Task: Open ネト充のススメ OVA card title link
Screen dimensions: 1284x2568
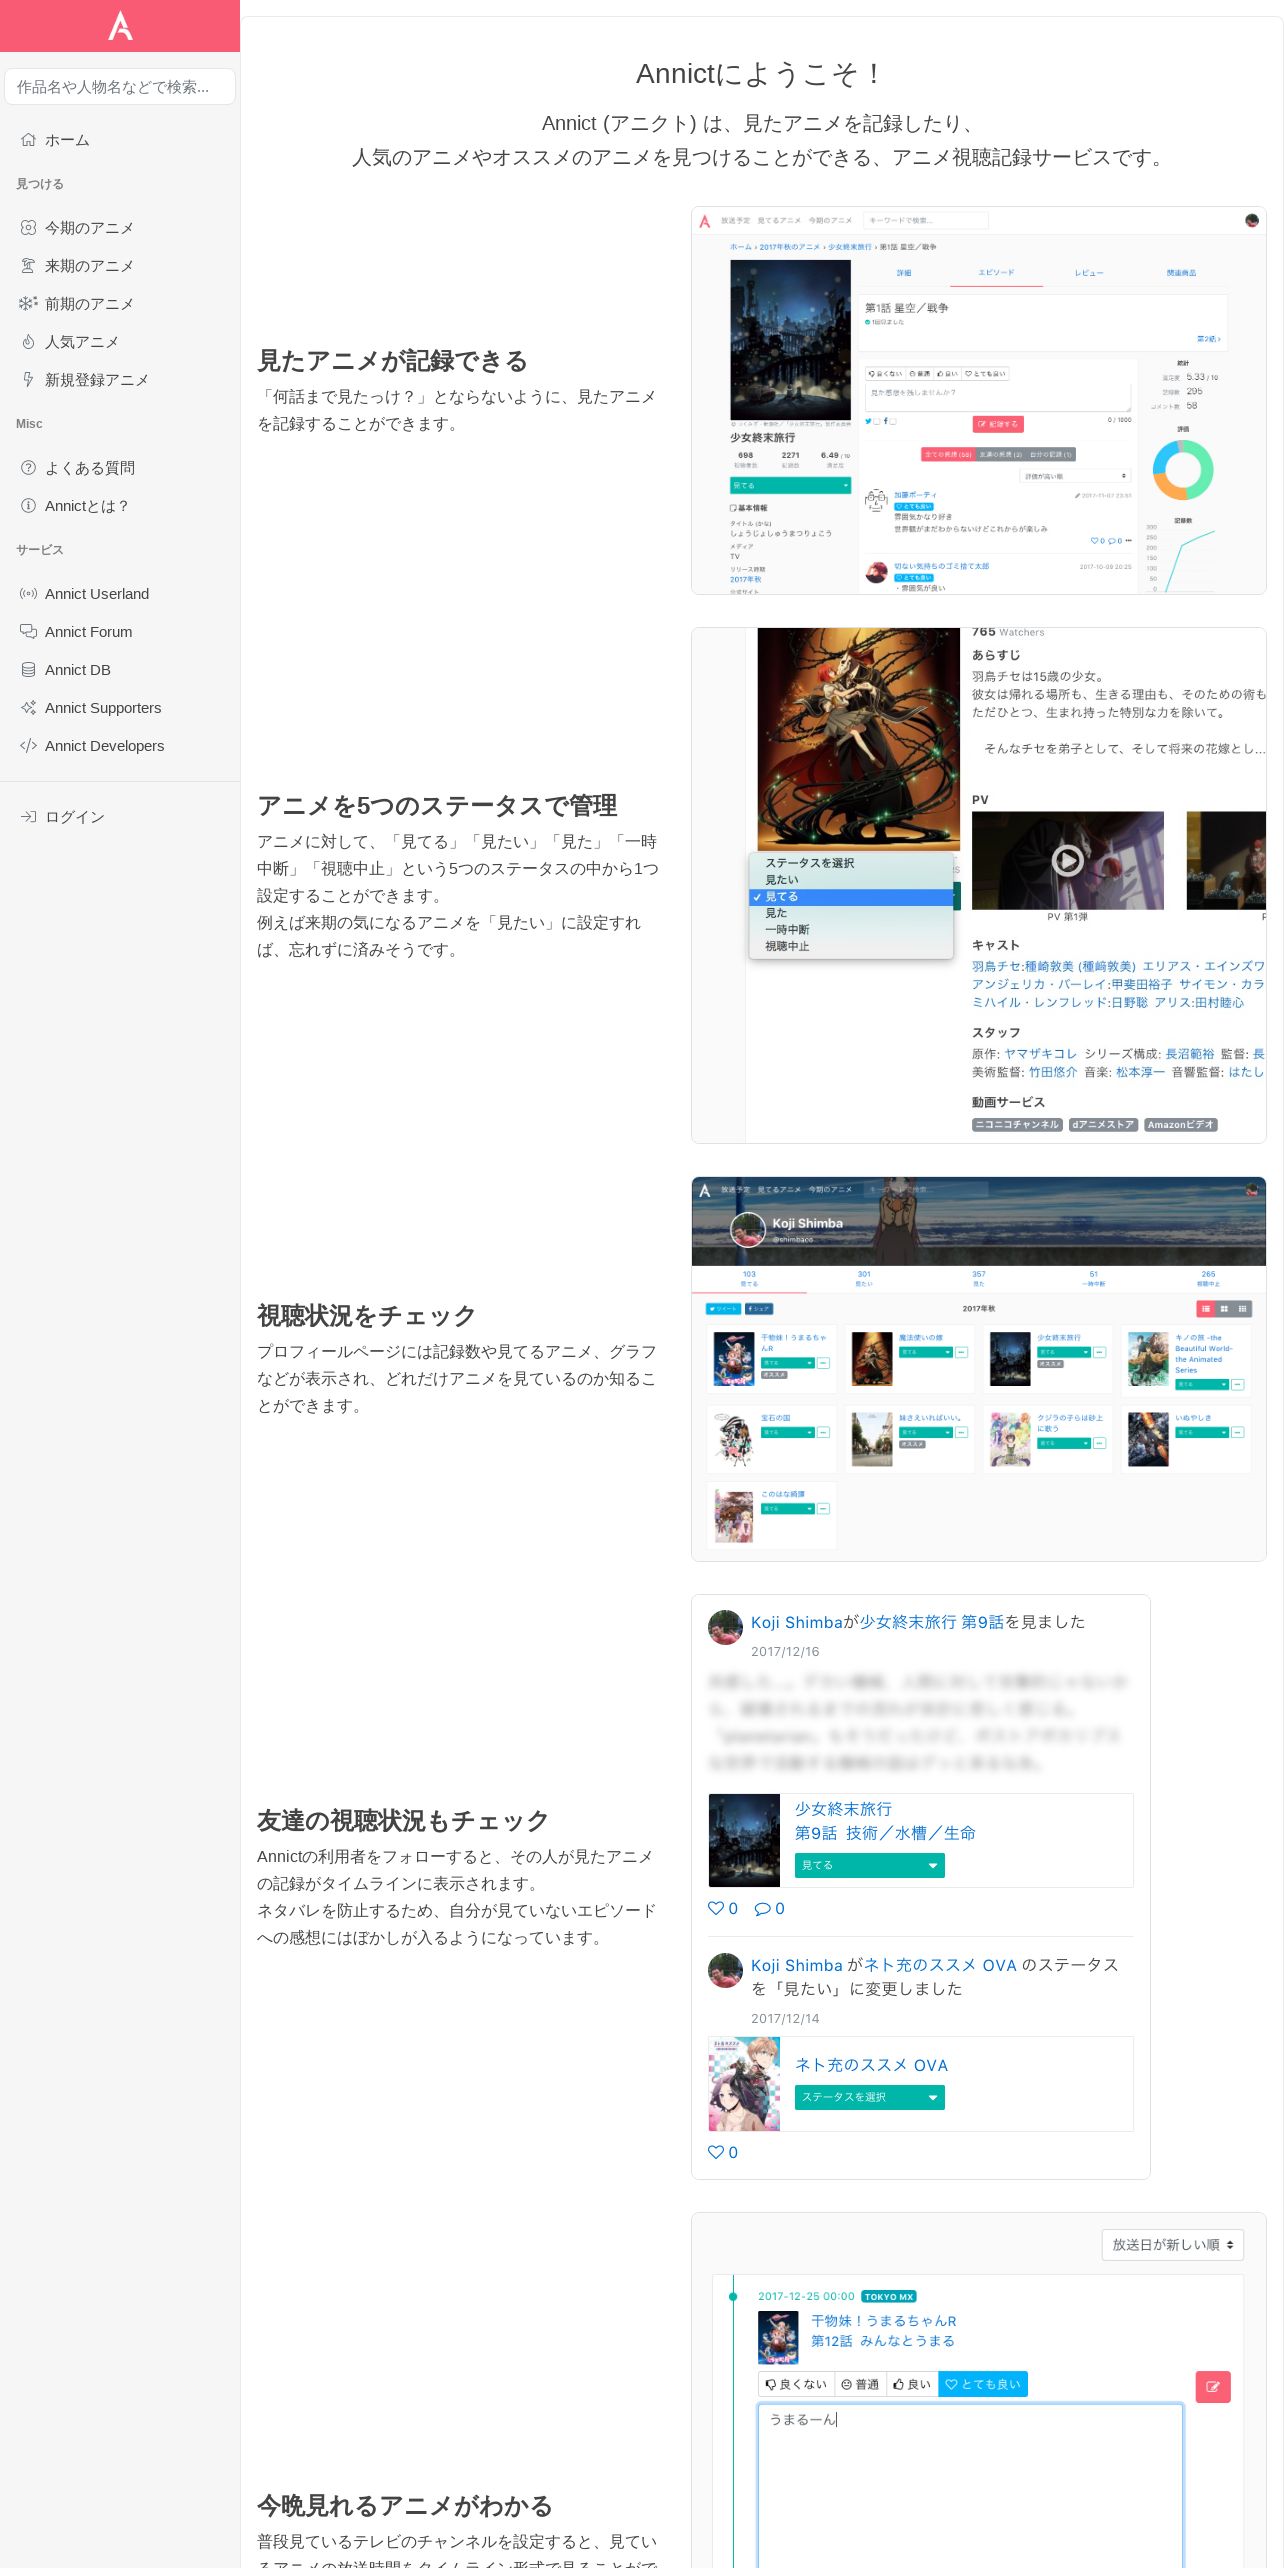Action: 871,2065
